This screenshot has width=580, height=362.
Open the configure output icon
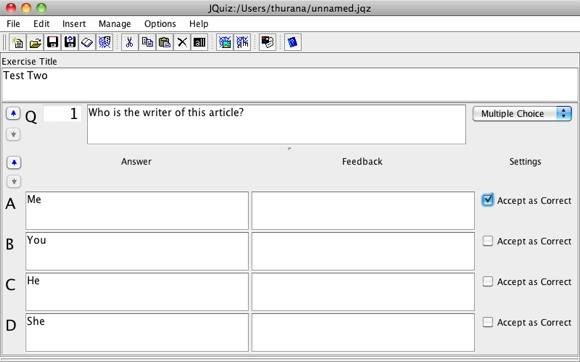(267, 43)
